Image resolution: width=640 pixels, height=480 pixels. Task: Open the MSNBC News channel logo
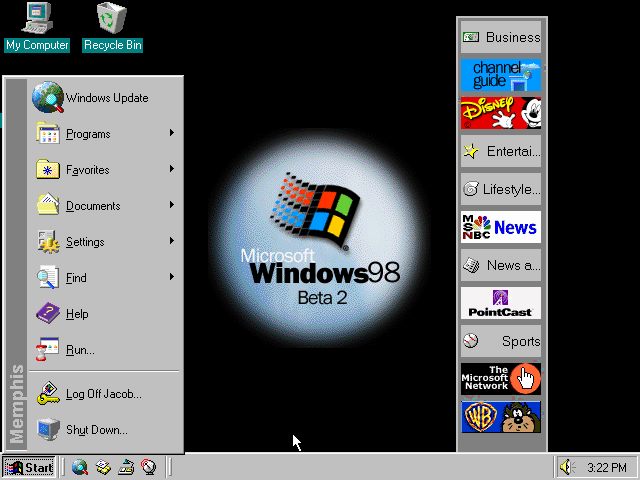click(501, 227)
